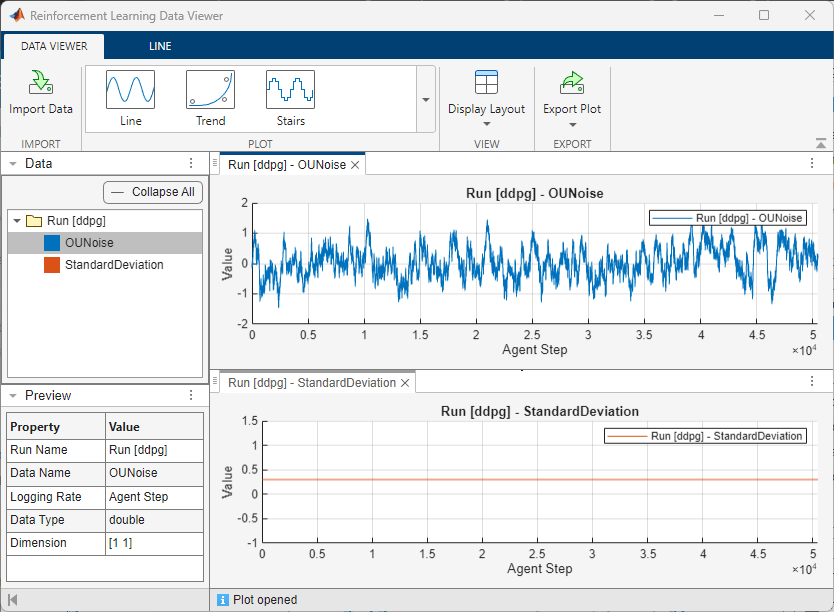Open Data panel three-dot options menu
The height and width of the screenshot is (612, 834).
click(191, 163)
